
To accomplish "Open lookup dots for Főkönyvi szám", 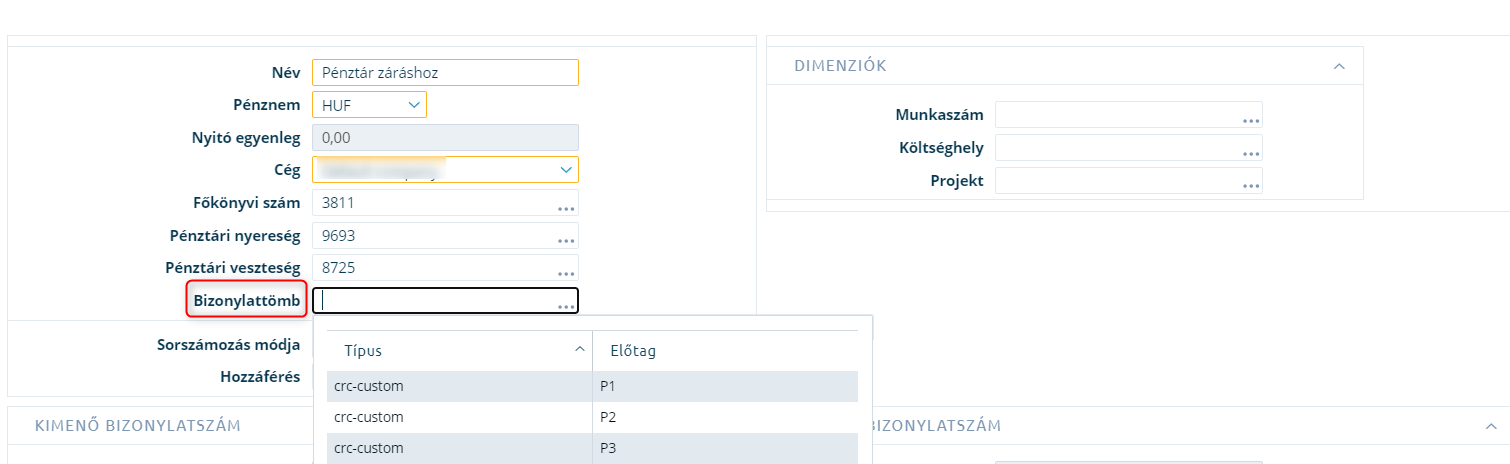I will coord(566,209).
